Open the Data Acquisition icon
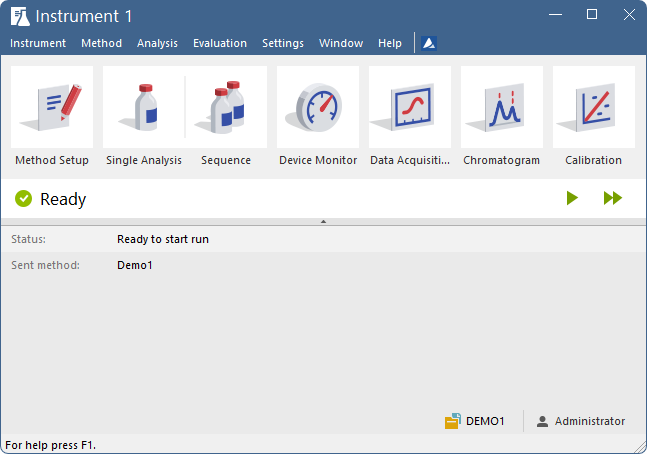This screenshot has width=647, height=454. click(410, 107)
